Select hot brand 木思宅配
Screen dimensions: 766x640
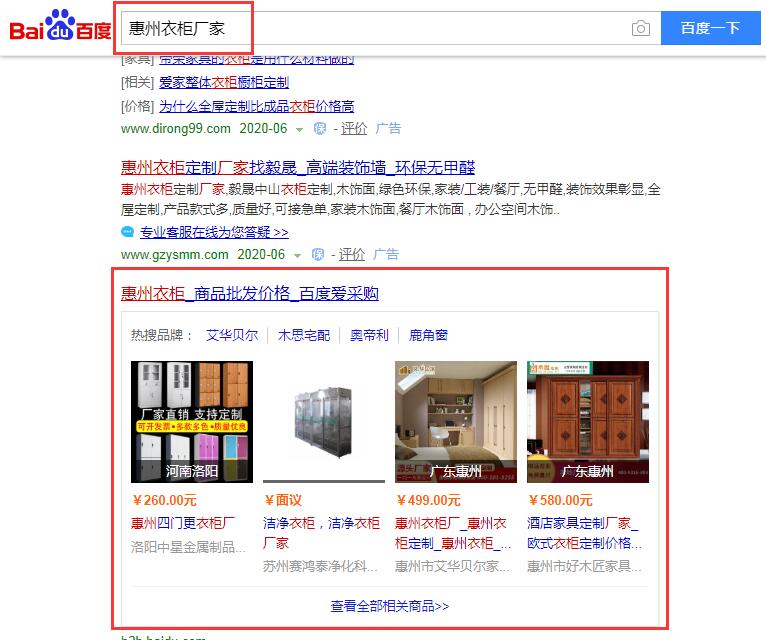(x=304, y=335)
